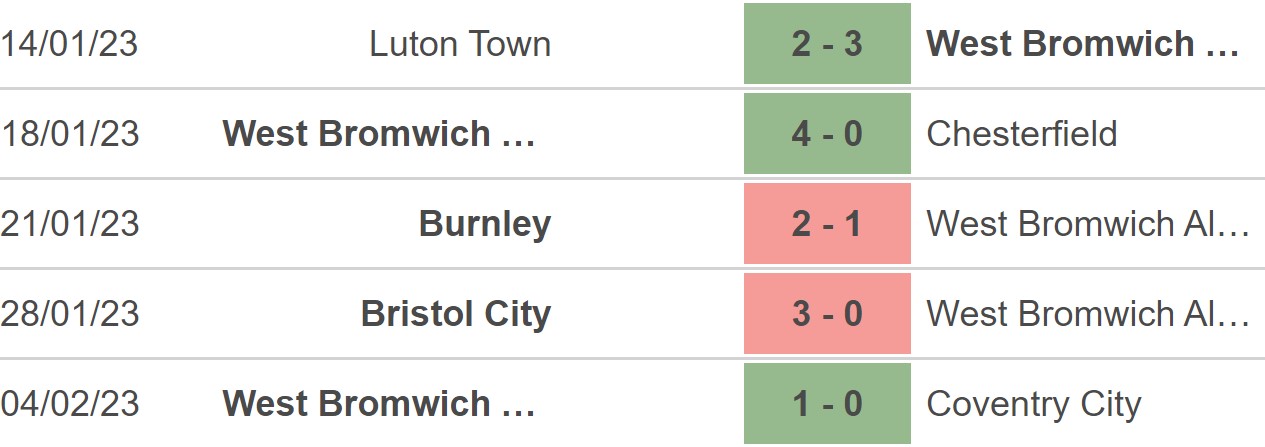Screen dimensions: 1265x447
Task: Open the Bristol City team link
Action: coord(456,314)
